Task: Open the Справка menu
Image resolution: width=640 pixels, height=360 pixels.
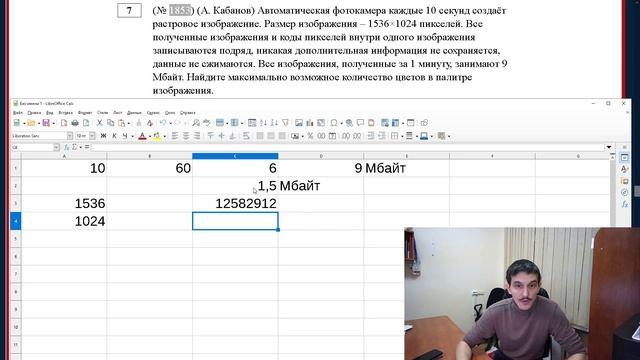Action: (x=188, y=113)
